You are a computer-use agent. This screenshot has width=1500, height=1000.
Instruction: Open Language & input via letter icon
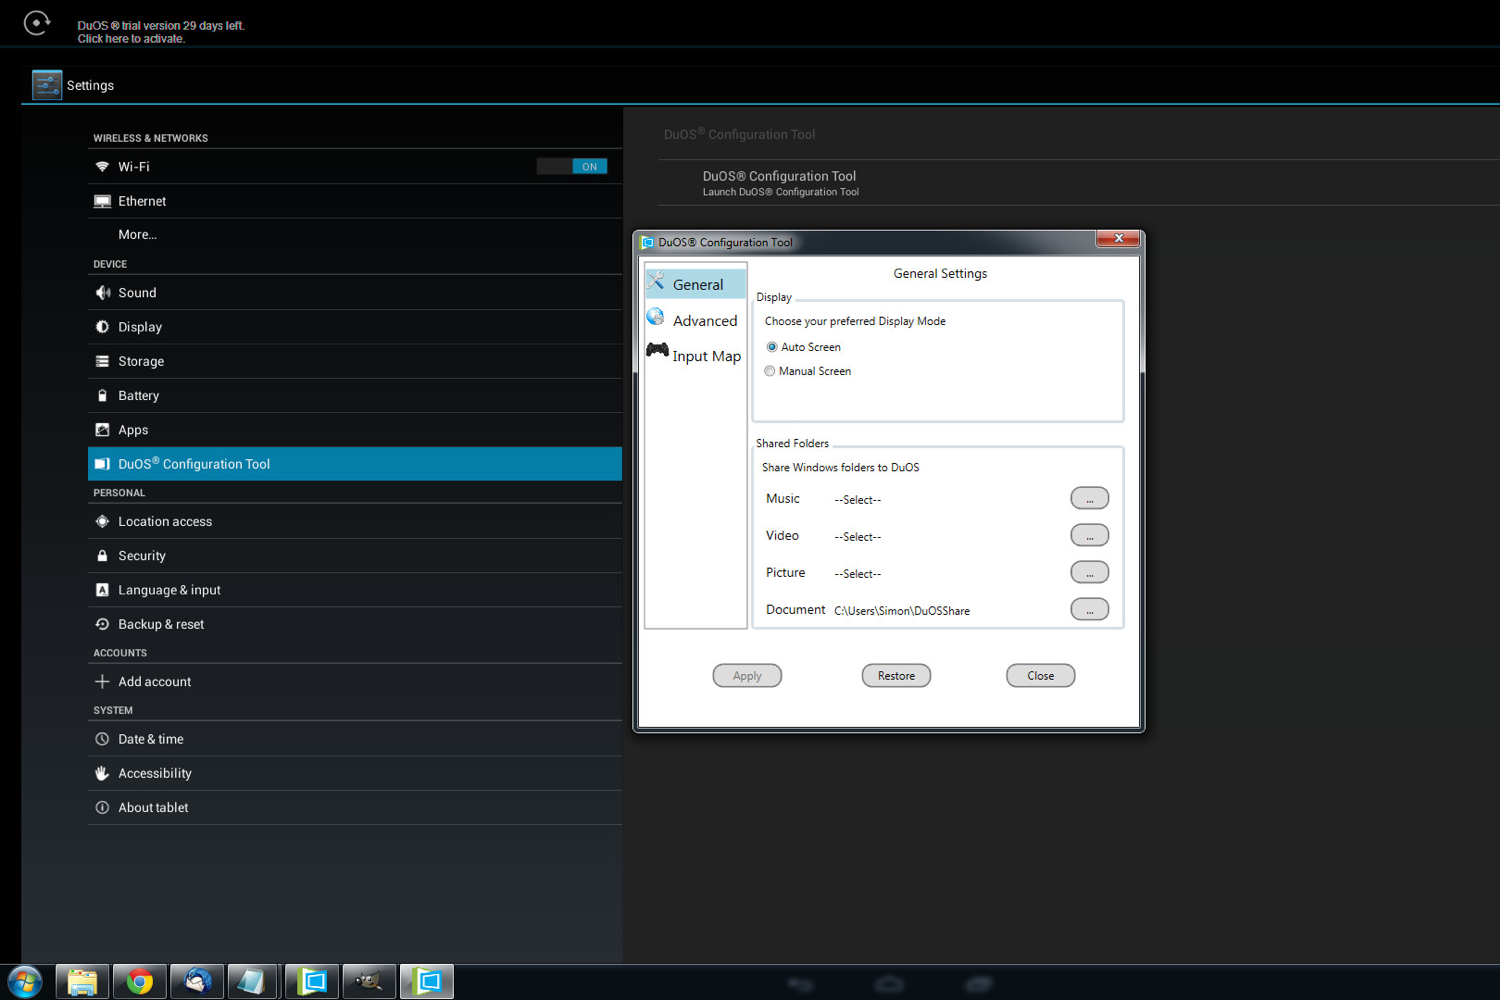coord(102,590)
